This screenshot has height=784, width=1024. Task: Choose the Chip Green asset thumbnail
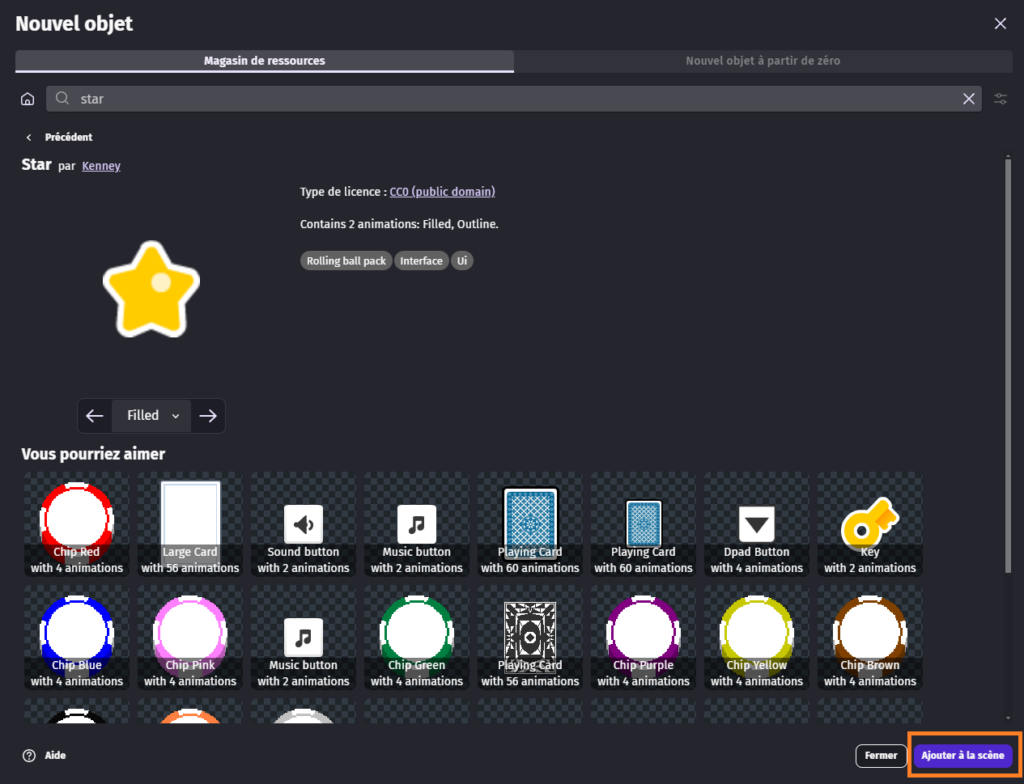coord(416,639)
